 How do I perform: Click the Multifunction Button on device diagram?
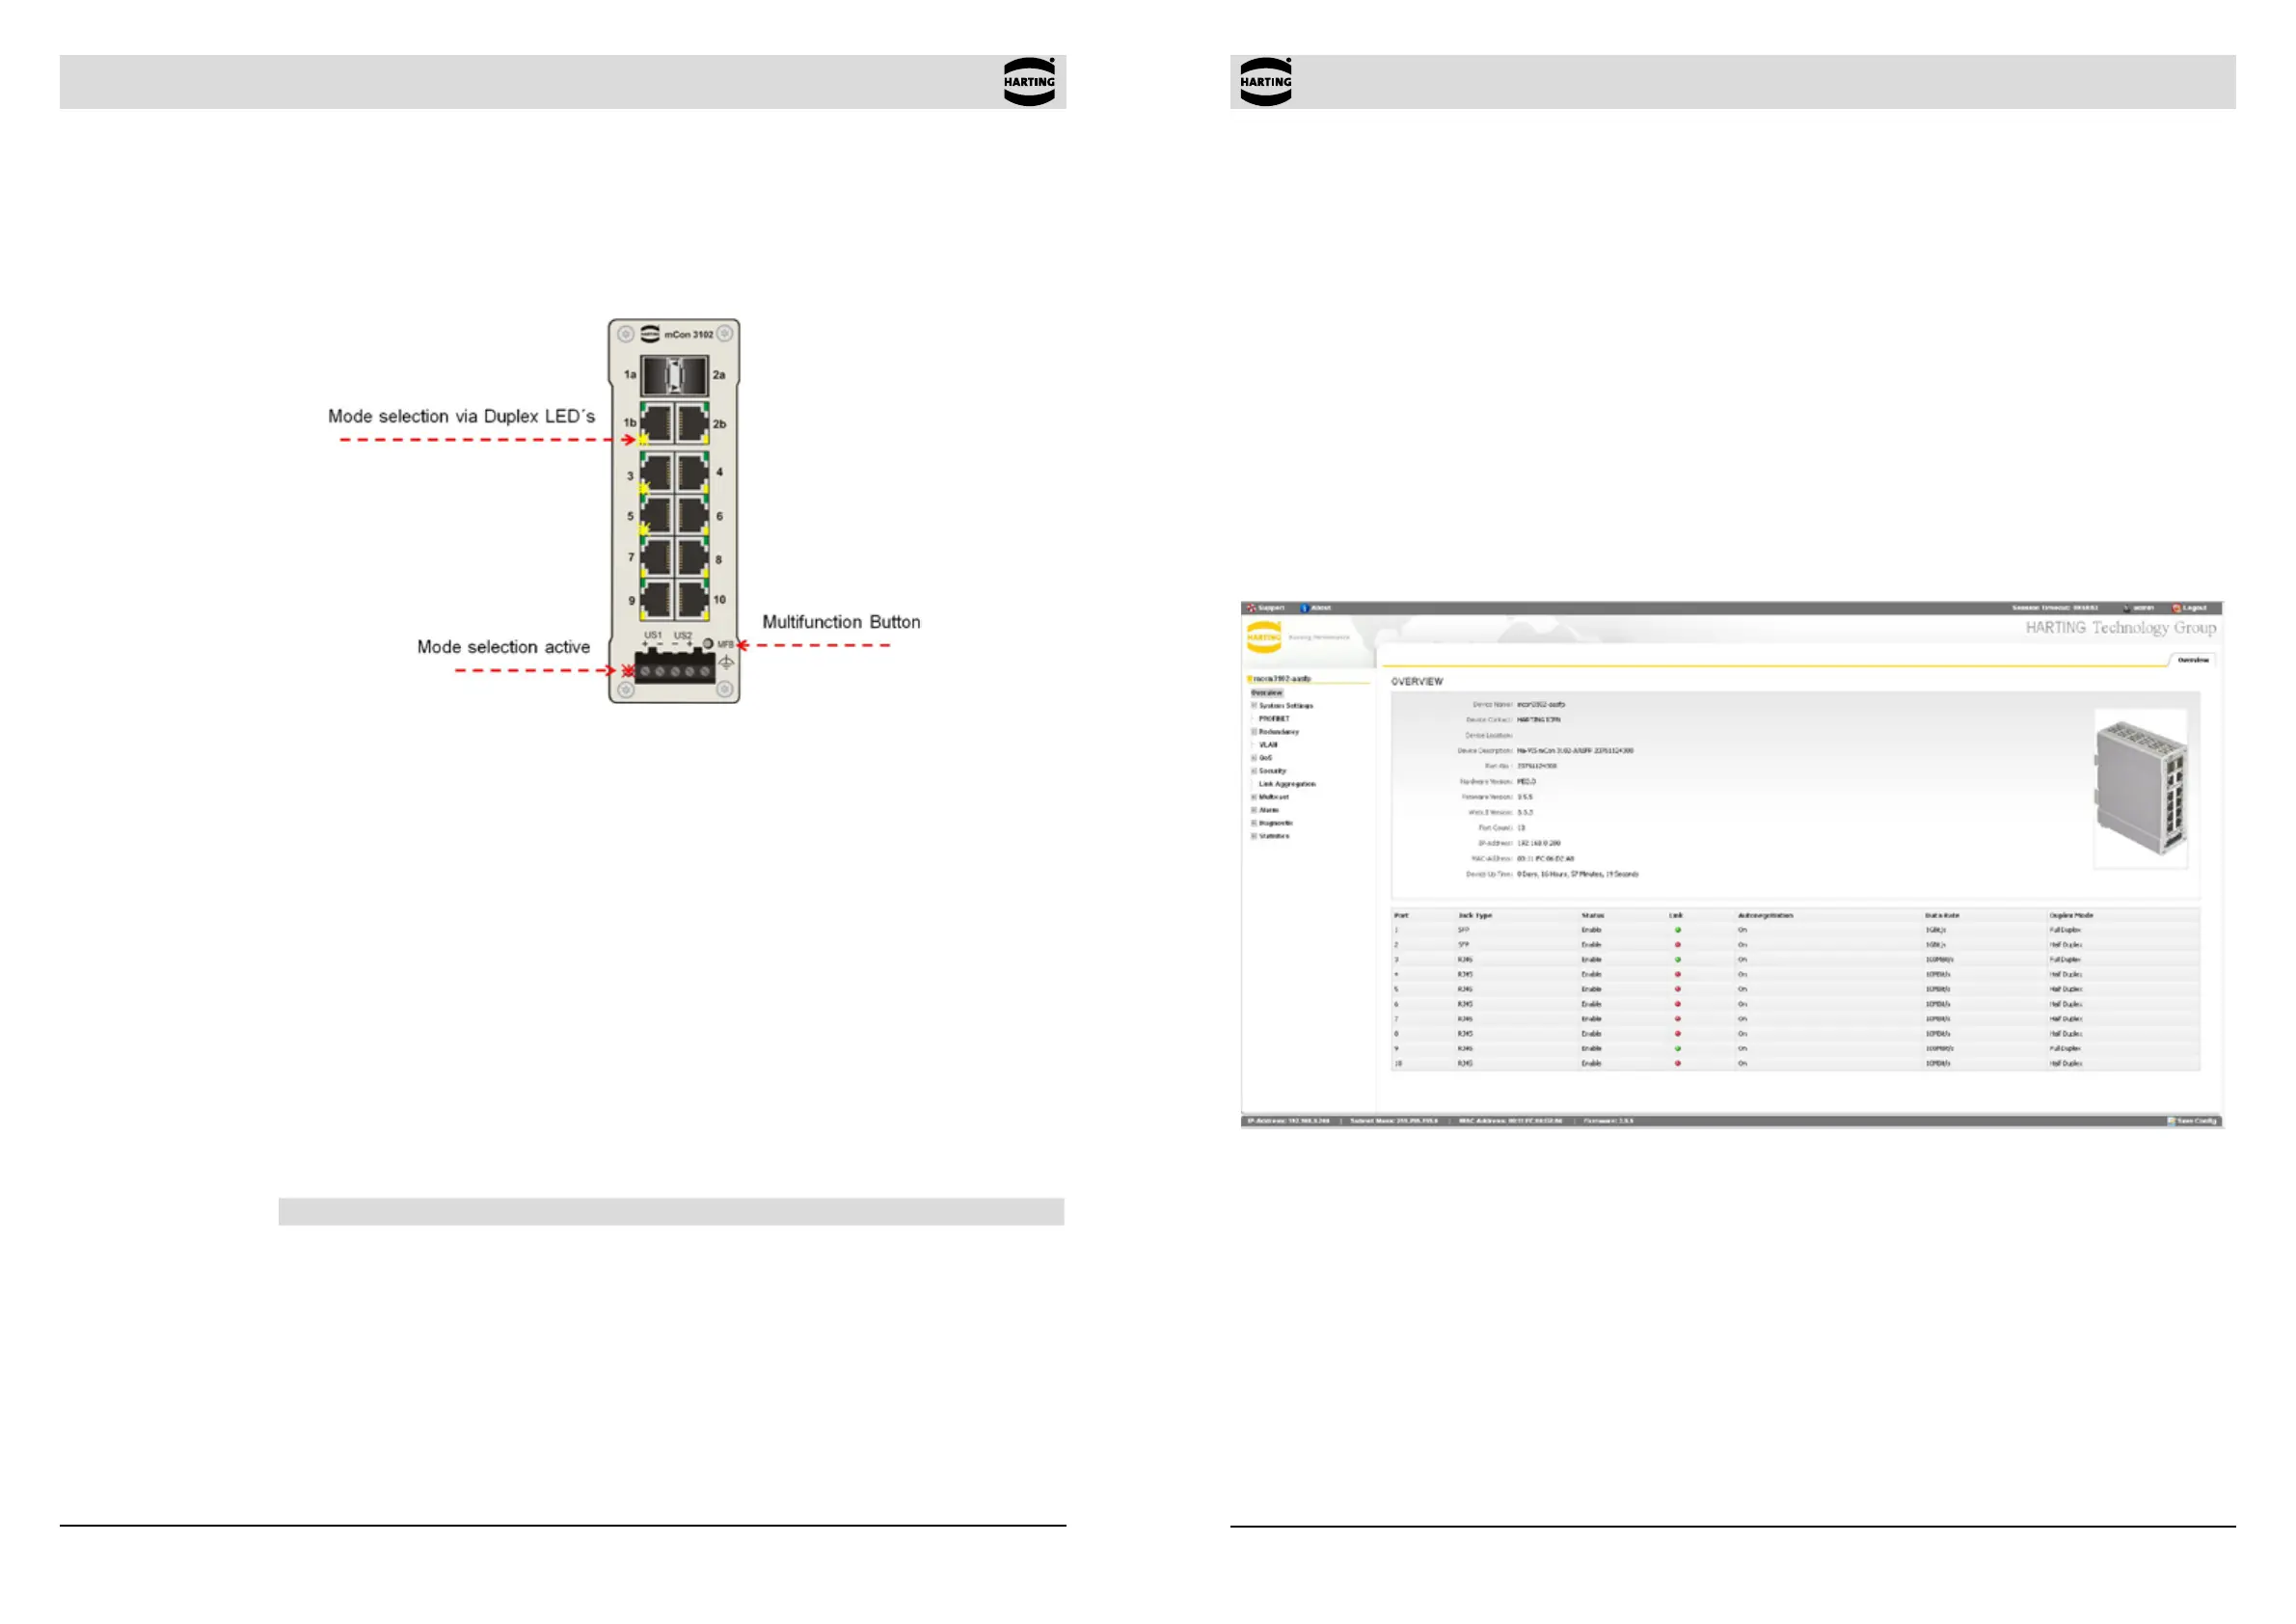tap(708, 644)
